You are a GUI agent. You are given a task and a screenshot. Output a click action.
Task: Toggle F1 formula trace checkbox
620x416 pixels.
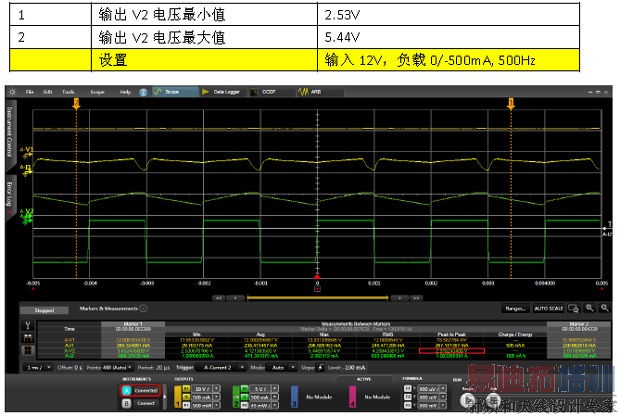point(408,389)
